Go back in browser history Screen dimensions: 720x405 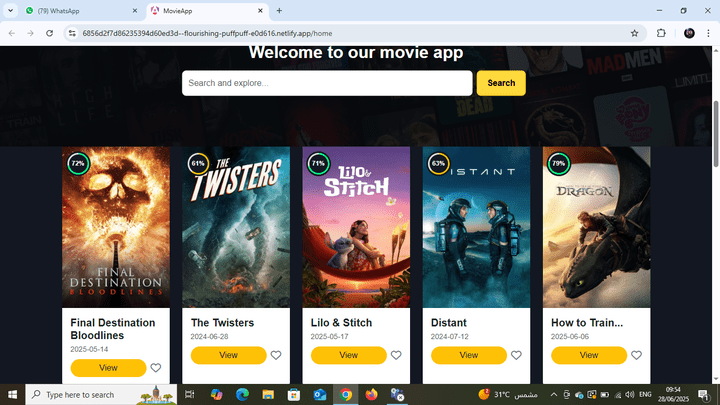point(12,33)
